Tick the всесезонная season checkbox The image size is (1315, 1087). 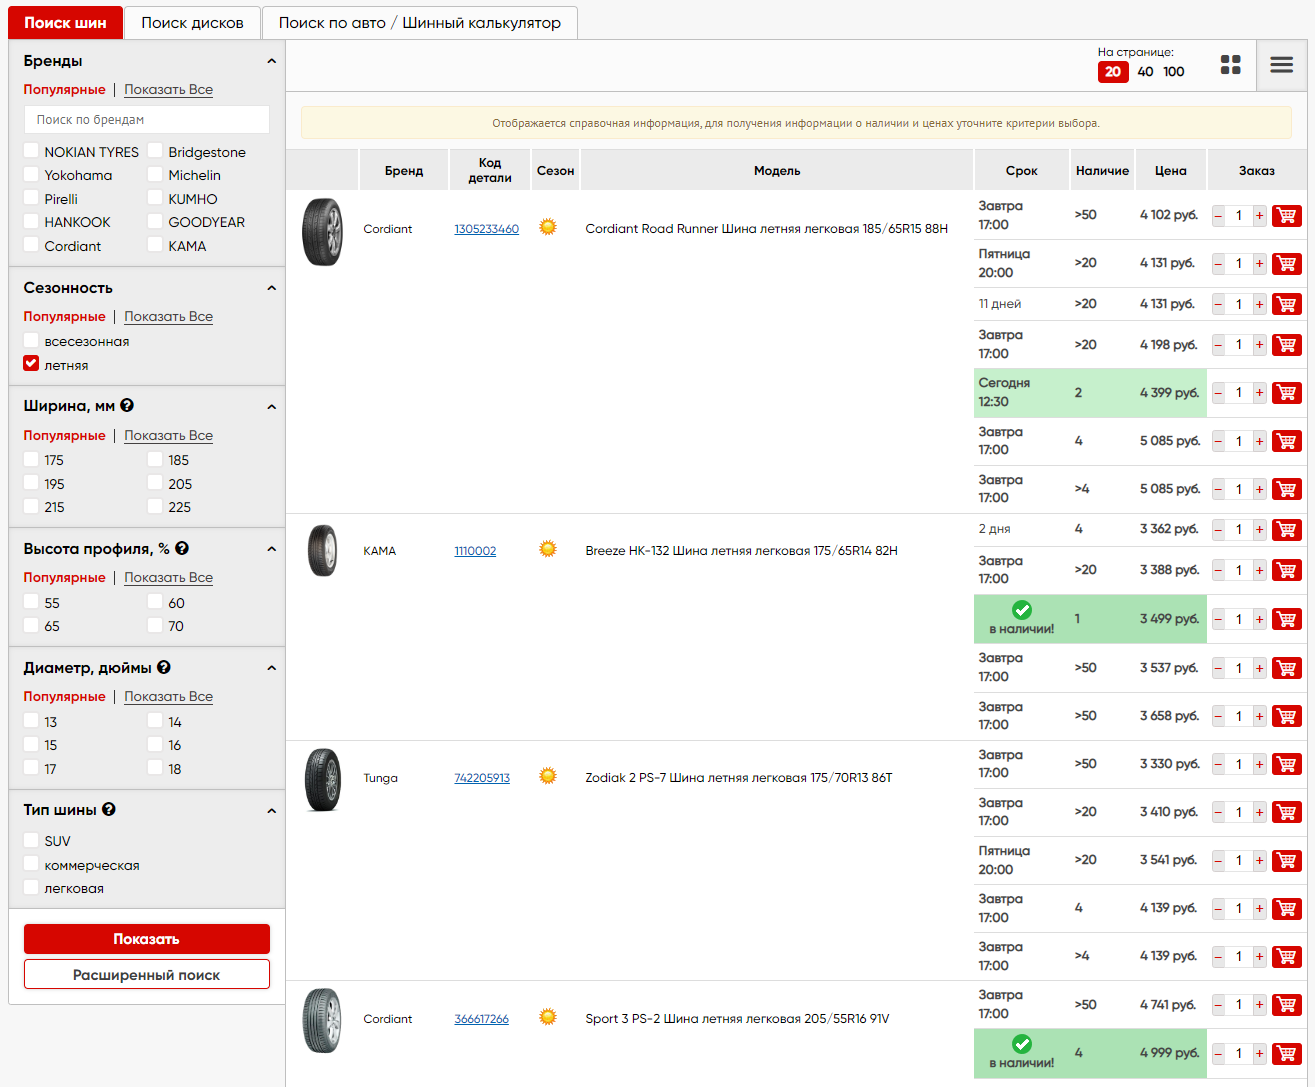point(31,340)
